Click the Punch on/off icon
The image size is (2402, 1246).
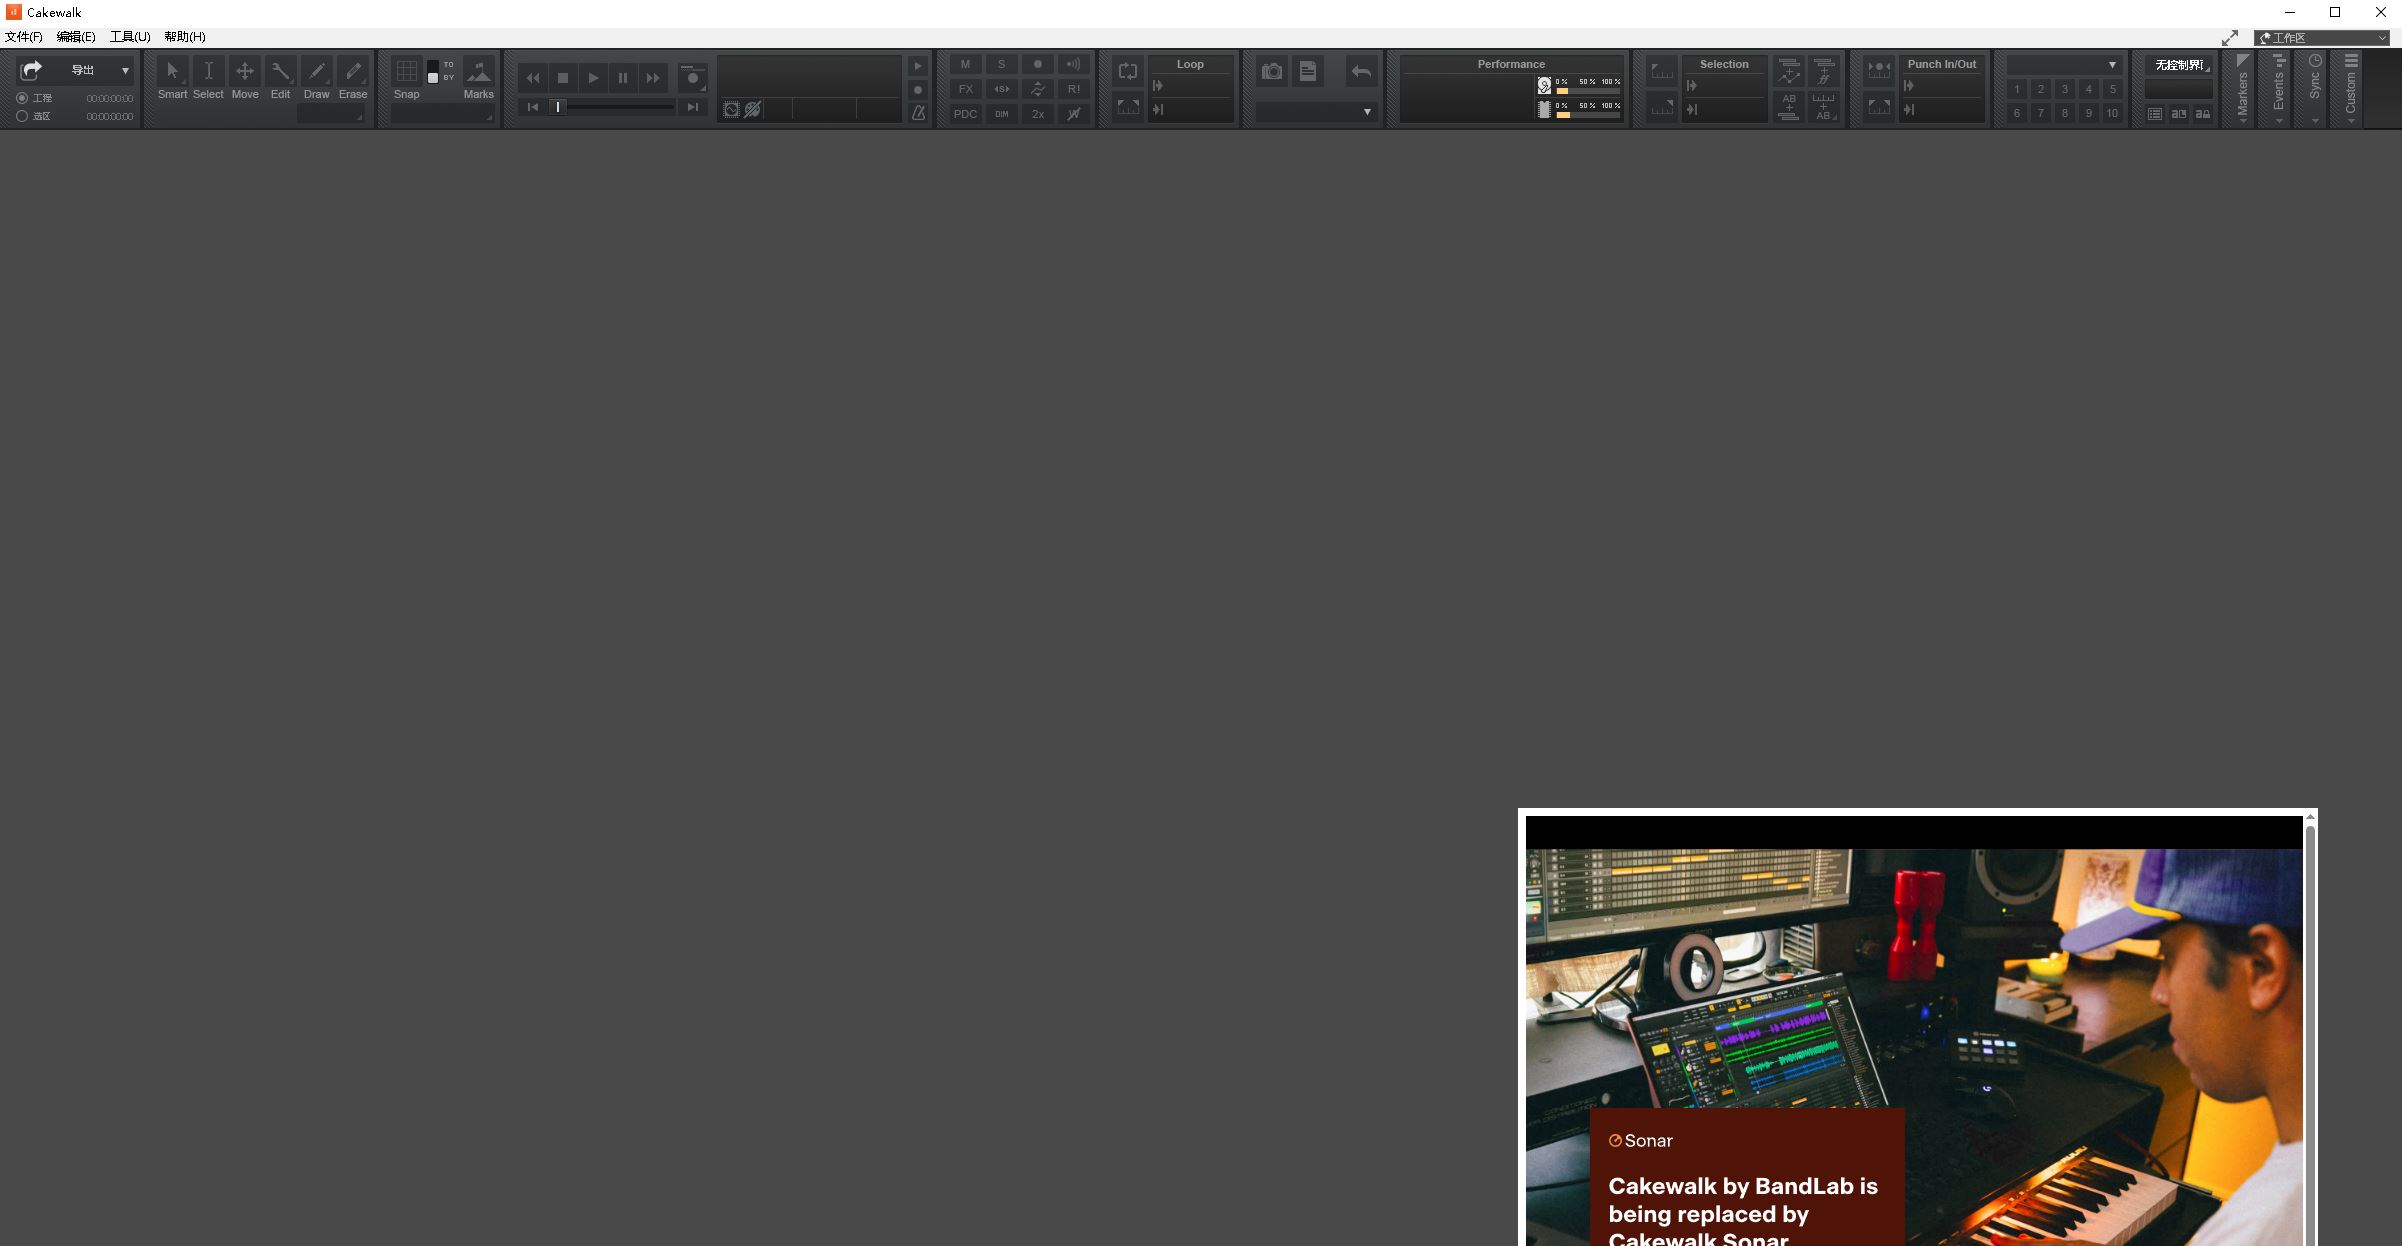pyautogui.click(x=1879, y=70)
